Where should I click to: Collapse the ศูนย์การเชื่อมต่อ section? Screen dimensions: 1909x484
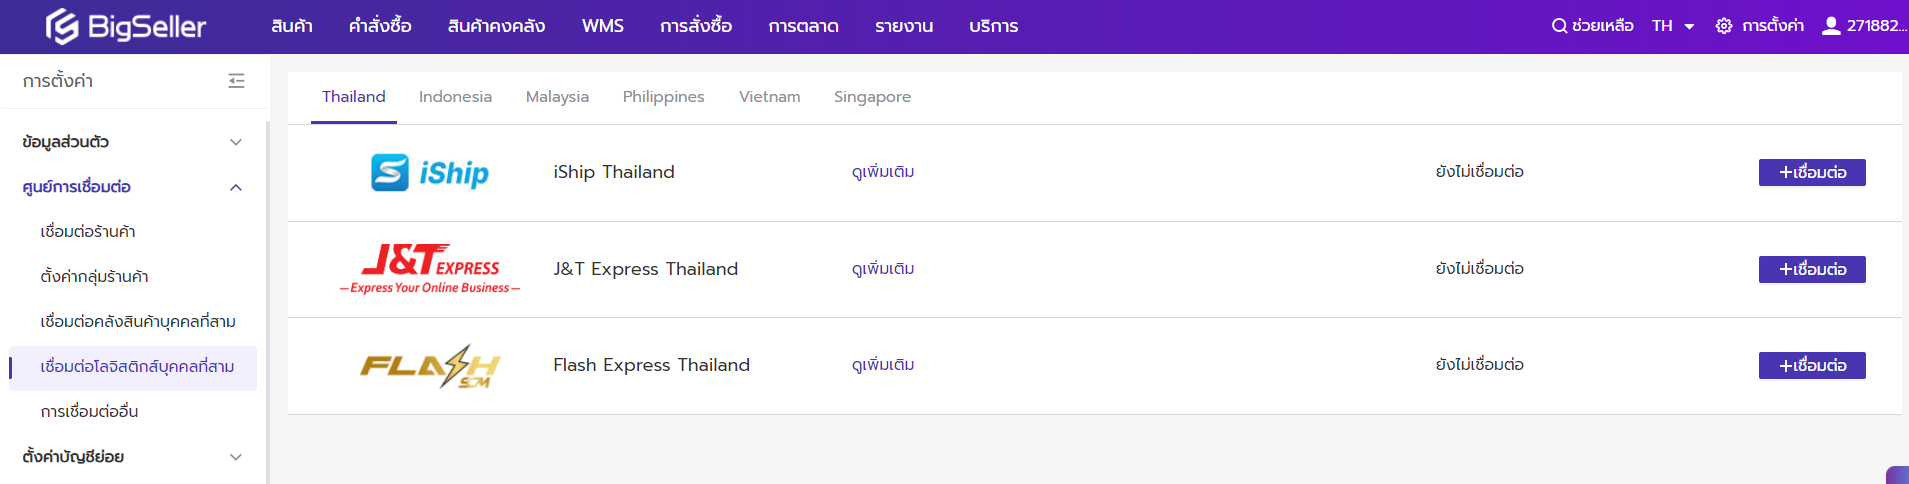(x=236, y=187)
